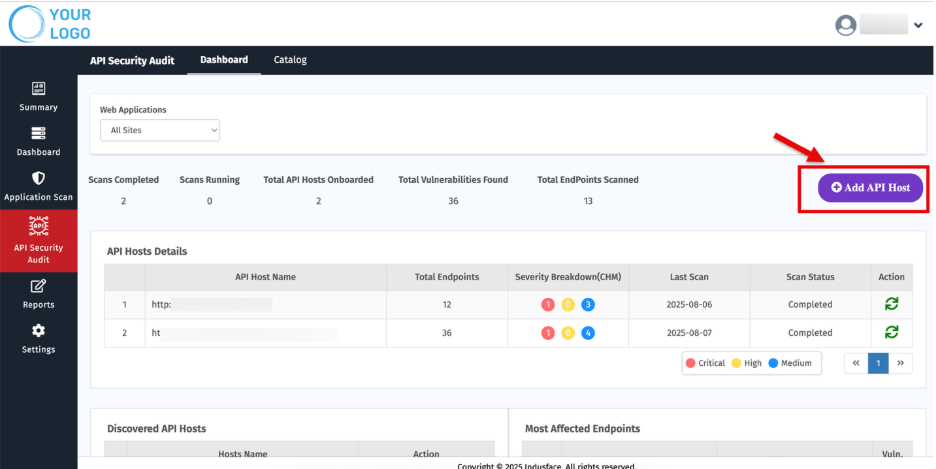This screenshot has width=936, height=469.
Task: Click the total endpoints value 12
Action: 447,305
